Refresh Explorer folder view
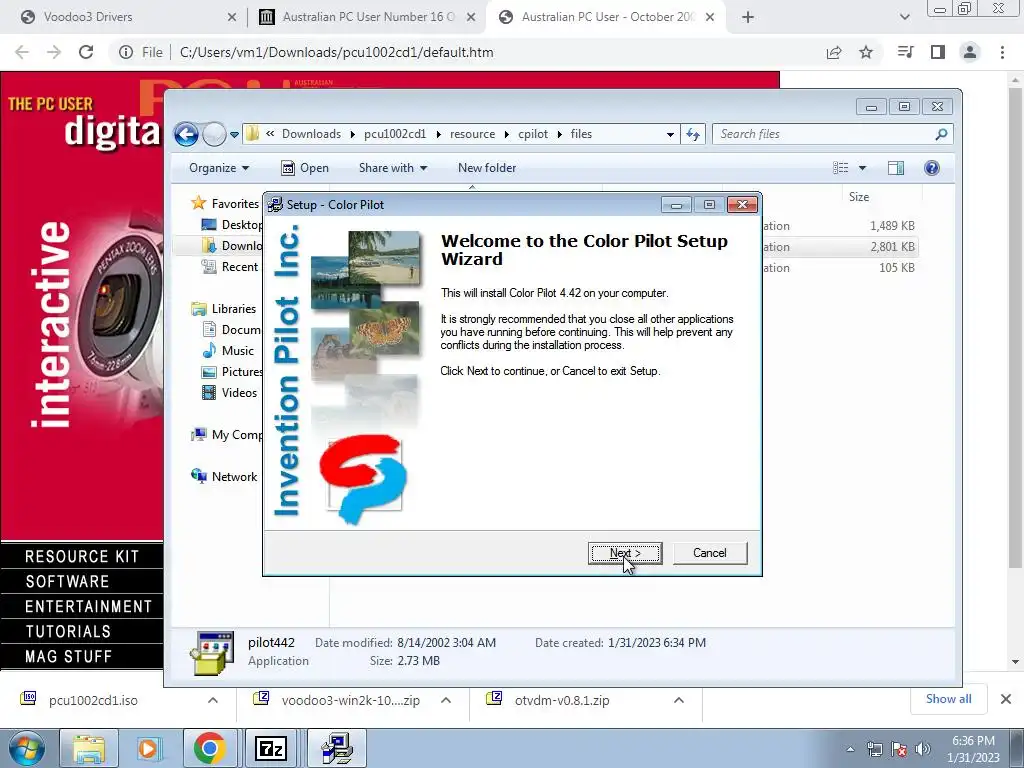Image resolution: width=1024 pixels, height=768 pixels. (693, 135)
